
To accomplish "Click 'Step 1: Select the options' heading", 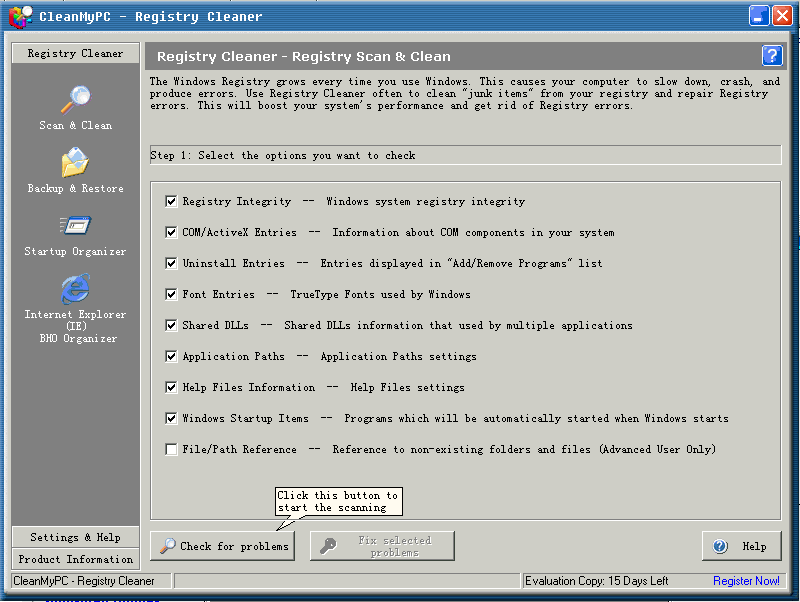I will tap(283, 156).
